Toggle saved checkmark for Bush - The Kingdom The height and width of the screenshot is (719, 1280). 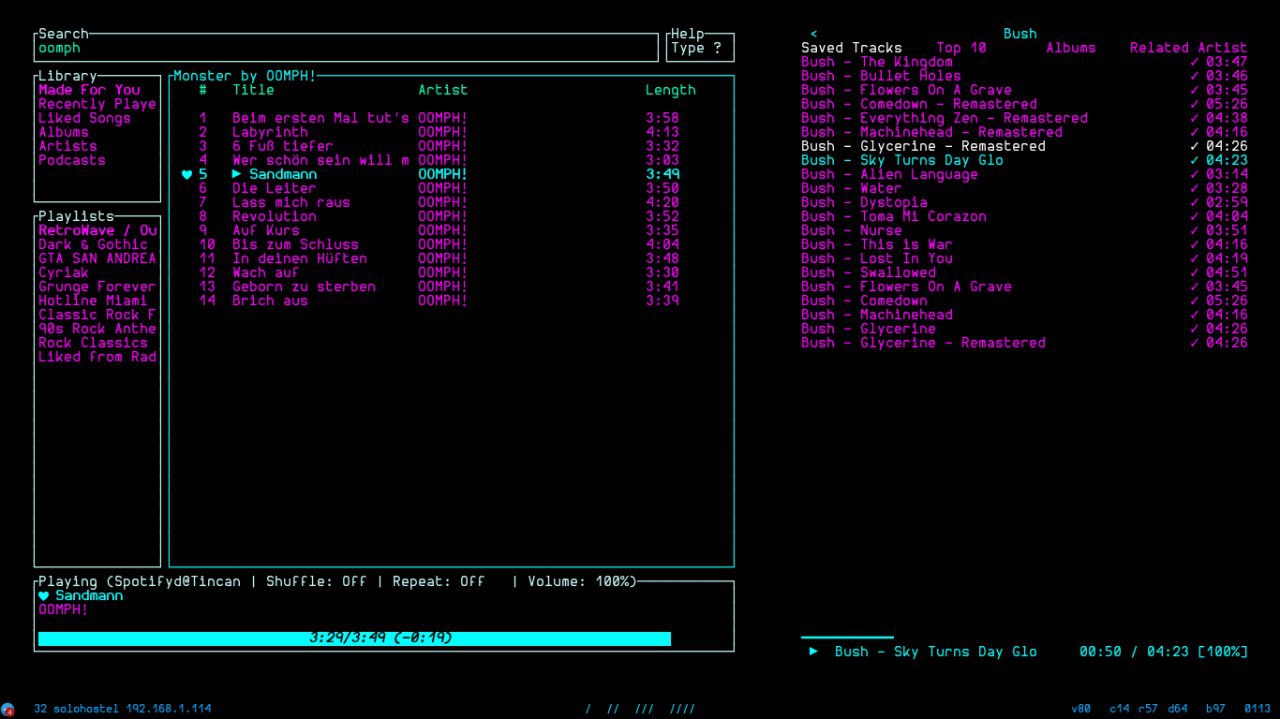click(x=1194, y=62)
